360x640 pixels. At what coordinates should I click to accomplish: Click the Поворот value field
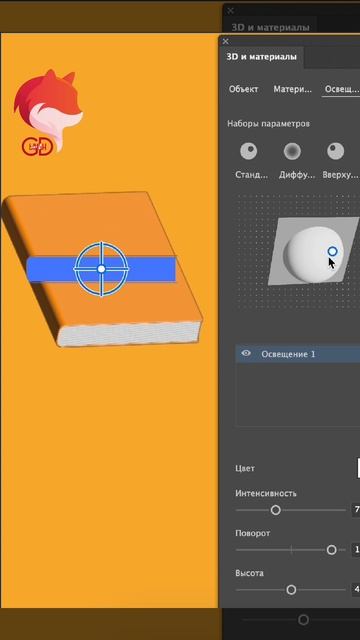[x=356, y=549]
